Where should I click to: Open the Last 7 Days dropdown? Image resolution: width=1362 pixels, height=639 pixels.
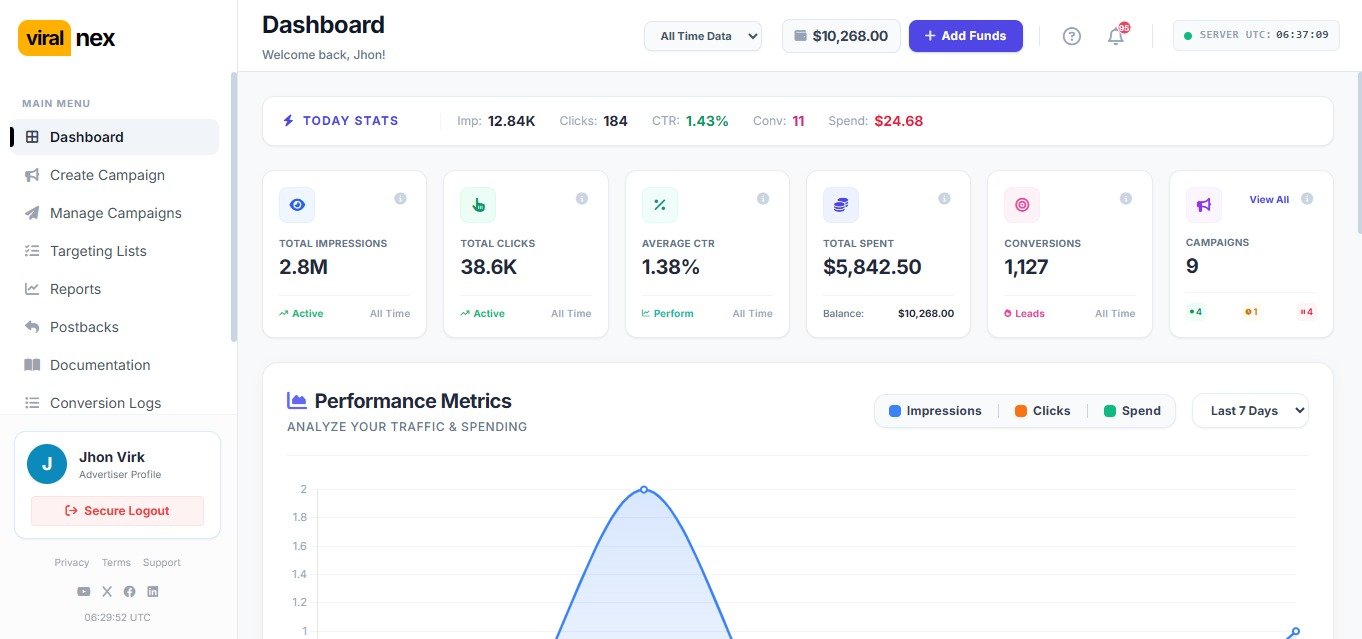click(1250, 411)
